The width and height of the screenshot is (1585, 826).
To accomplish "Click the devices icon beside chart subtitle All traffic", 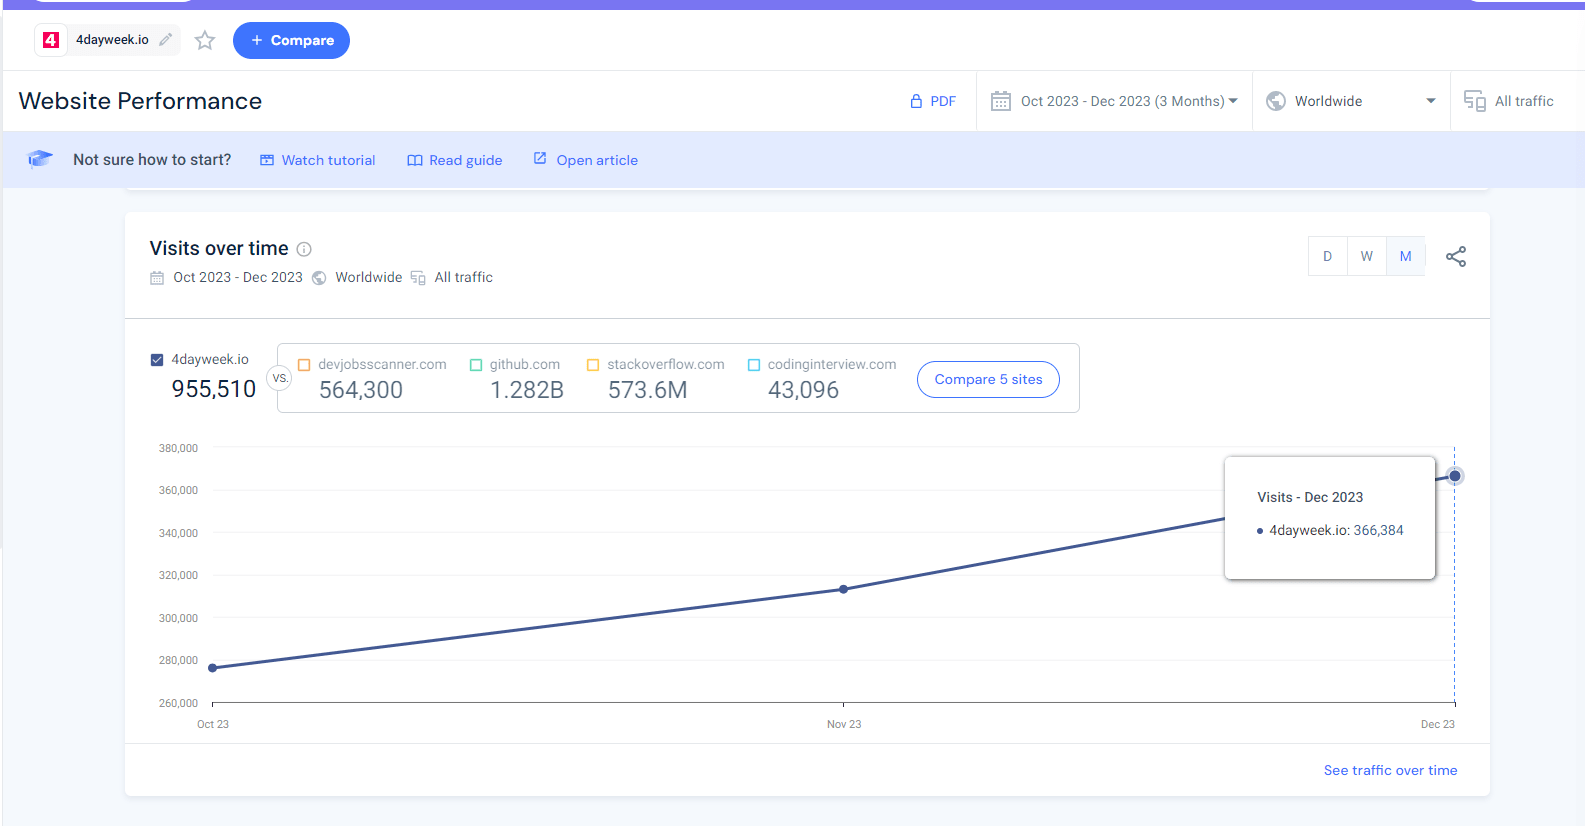I will click(418, 278).
